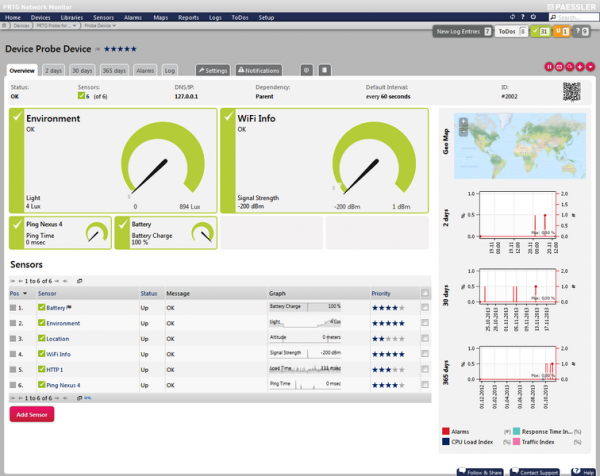The image size is (600, 476).
Task: Click the history page tab icon
Action: point(324,70)
